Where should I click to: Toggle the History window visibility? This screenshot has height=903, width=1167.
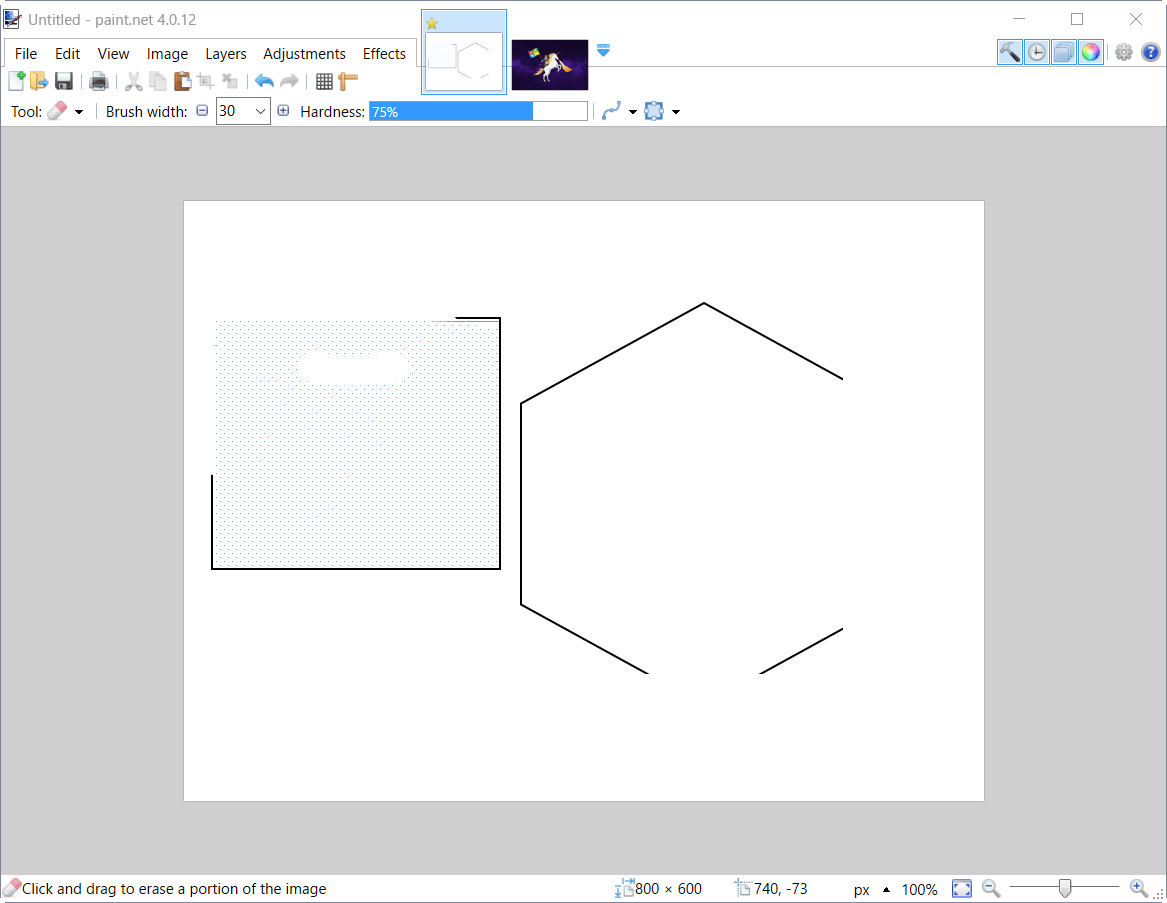1037,51
